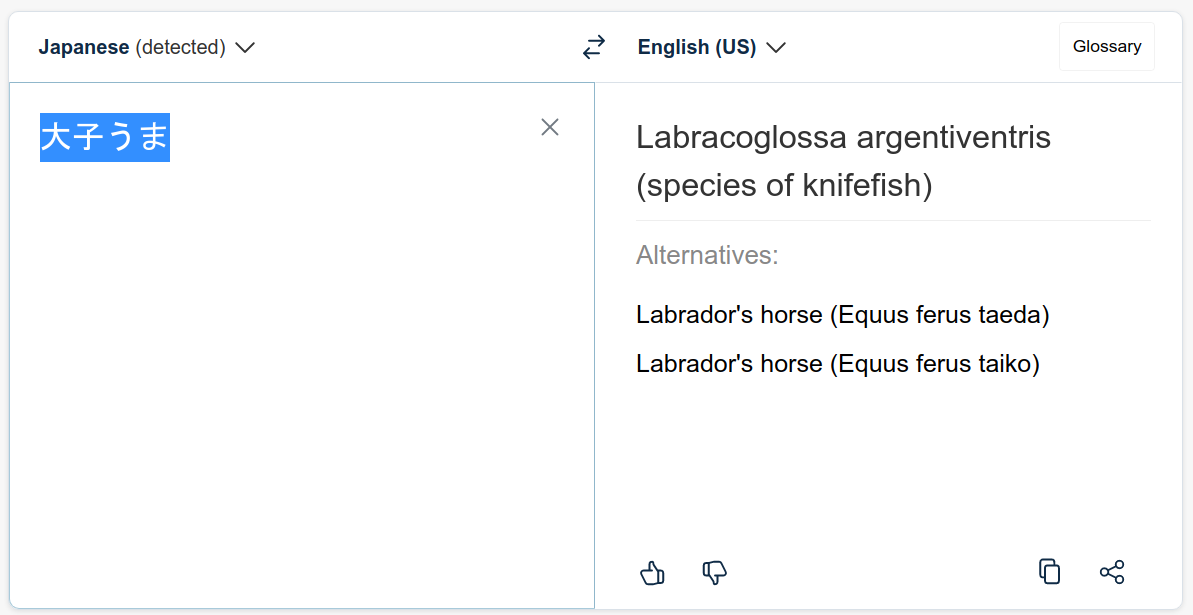Clear the Japanese source text

coord(550,127)
